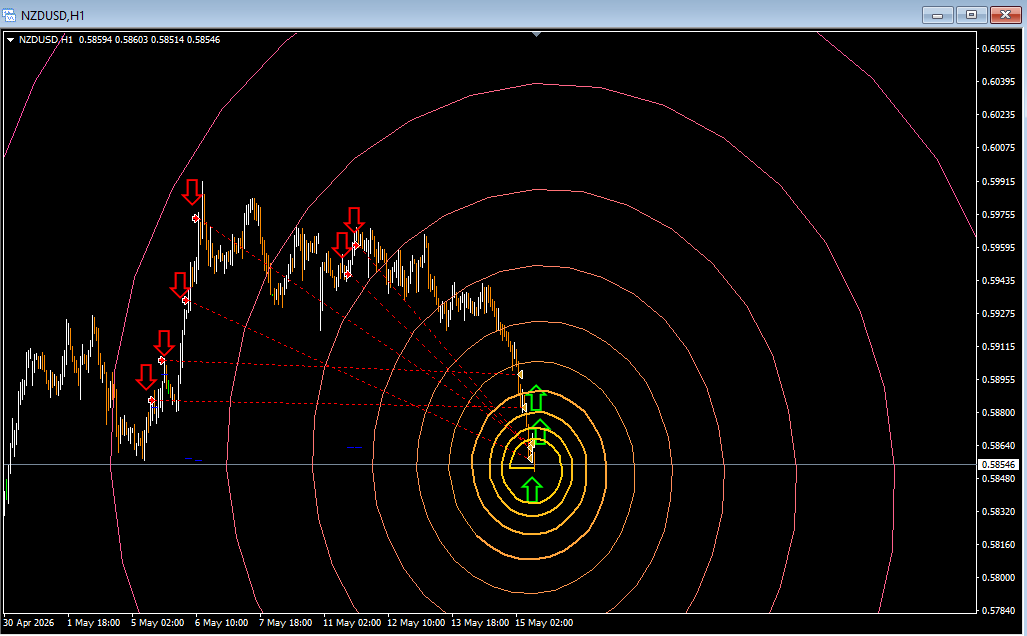Viewport: 1027px width, 636px height.
Task: Click the 0.59115 price scale label
Action: 998,346
